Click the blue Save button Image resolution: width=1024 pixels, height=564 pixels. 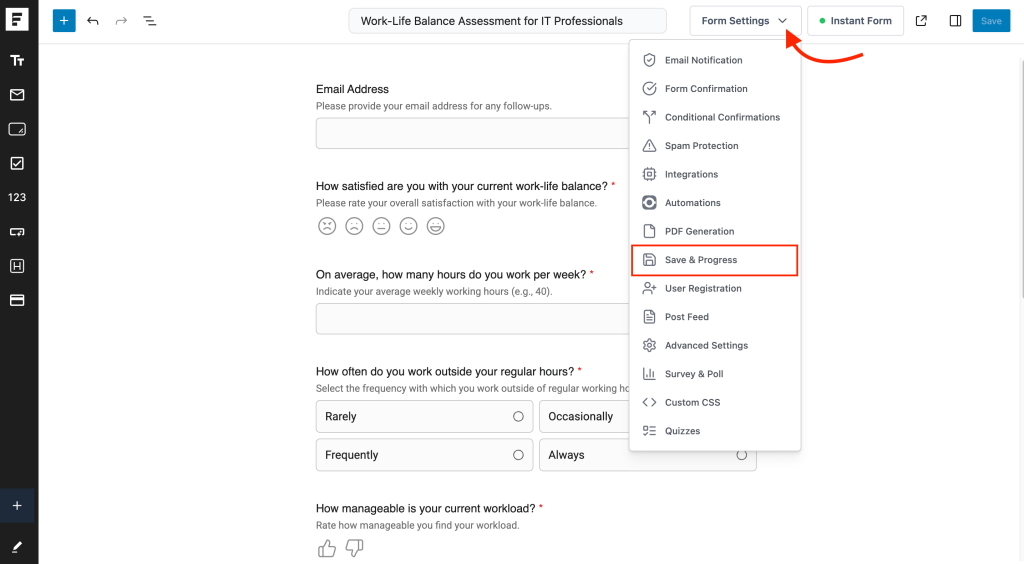pos(991,21)
